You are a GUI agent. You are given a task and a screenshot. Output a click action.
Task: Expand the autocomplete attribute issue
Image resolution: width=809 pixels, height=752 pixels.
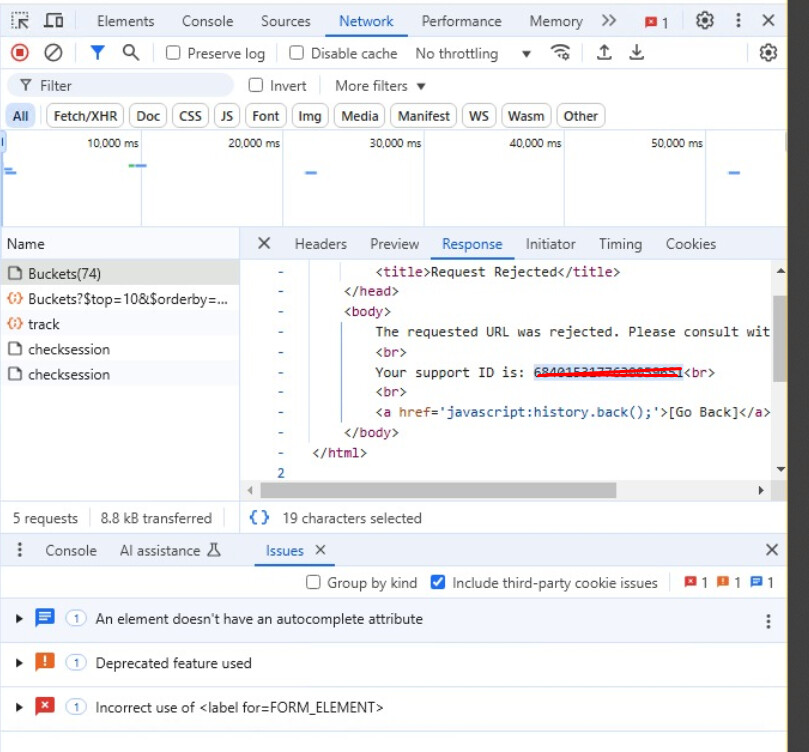pyautogui.click(x=19, y=618)
